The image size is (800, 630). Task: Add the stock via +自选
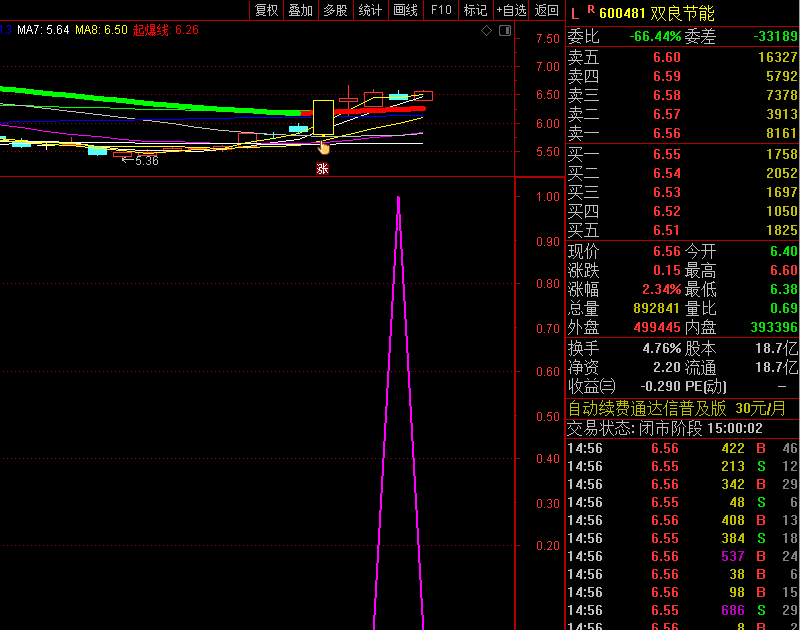click(x=510, y=10)
